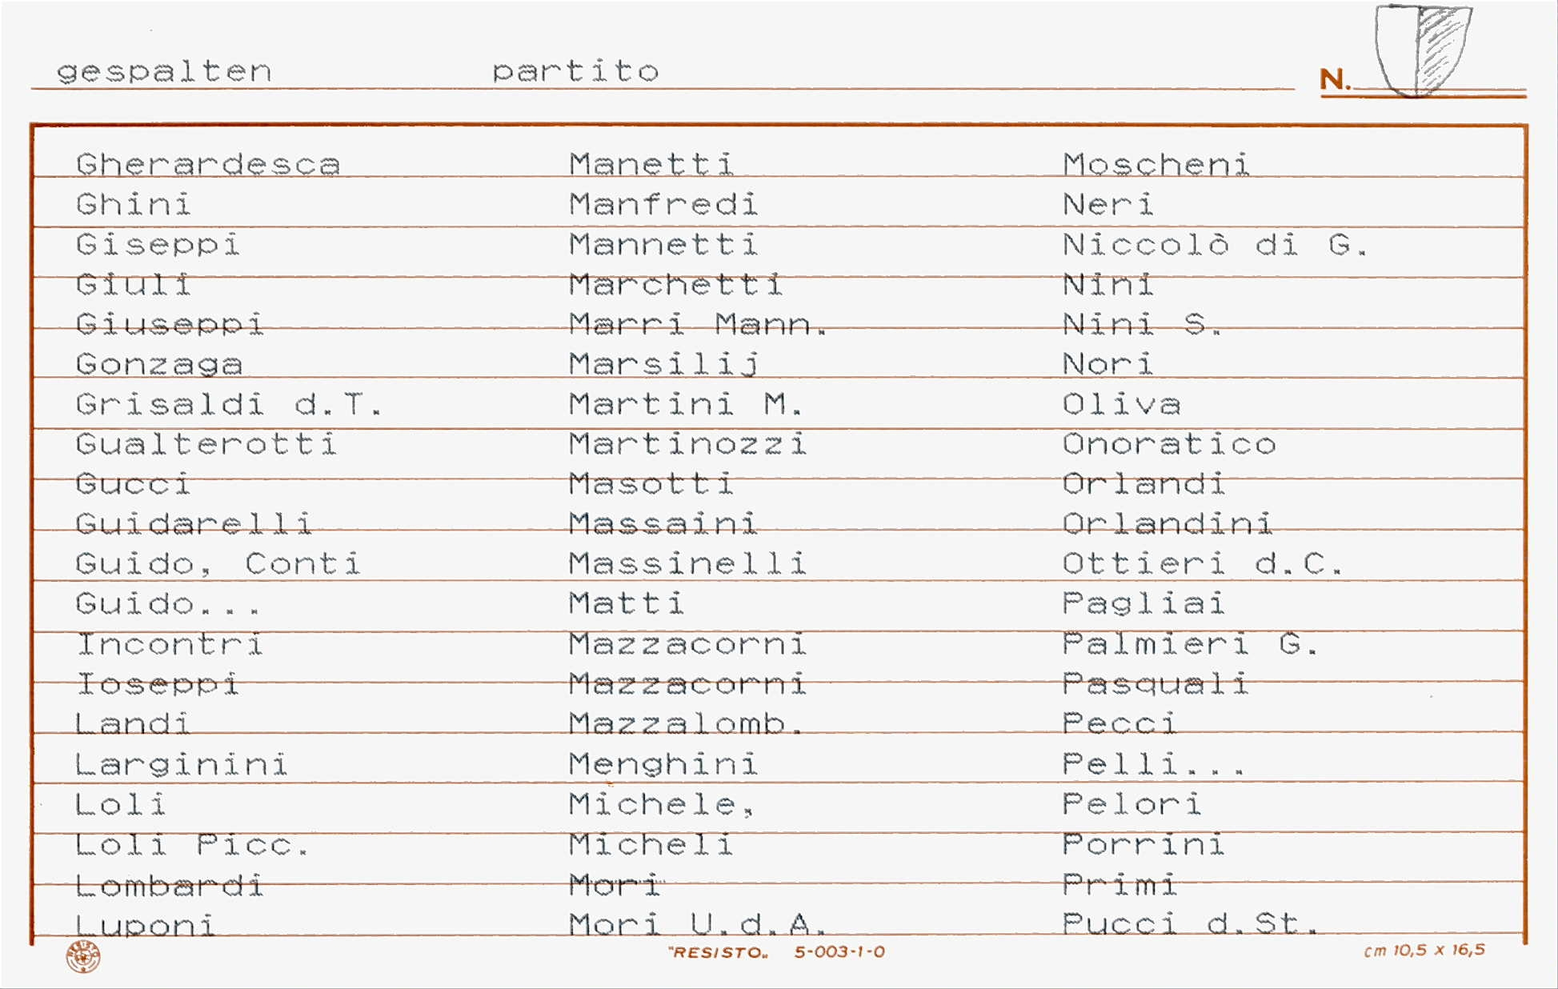The height and width of the screenshot is (989, 1558).
Task: Click the name Manfredi
Action: tap(664, 204)
